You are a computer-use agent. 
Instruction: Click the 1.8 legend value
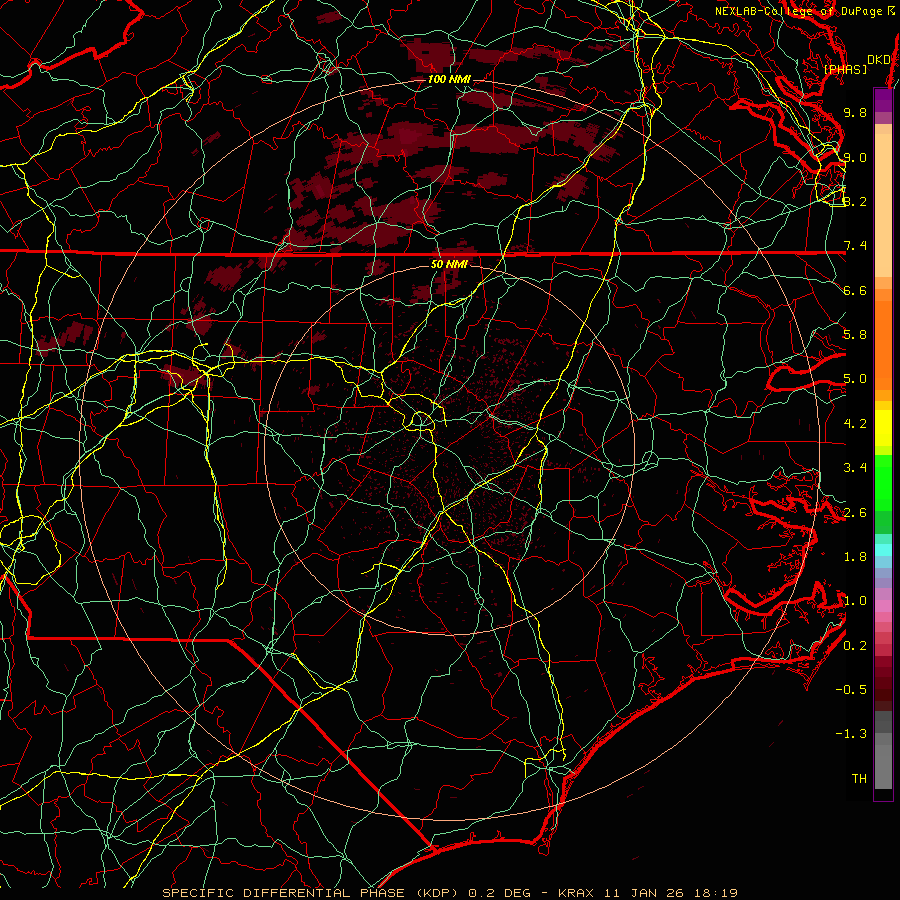click(855, 557)
